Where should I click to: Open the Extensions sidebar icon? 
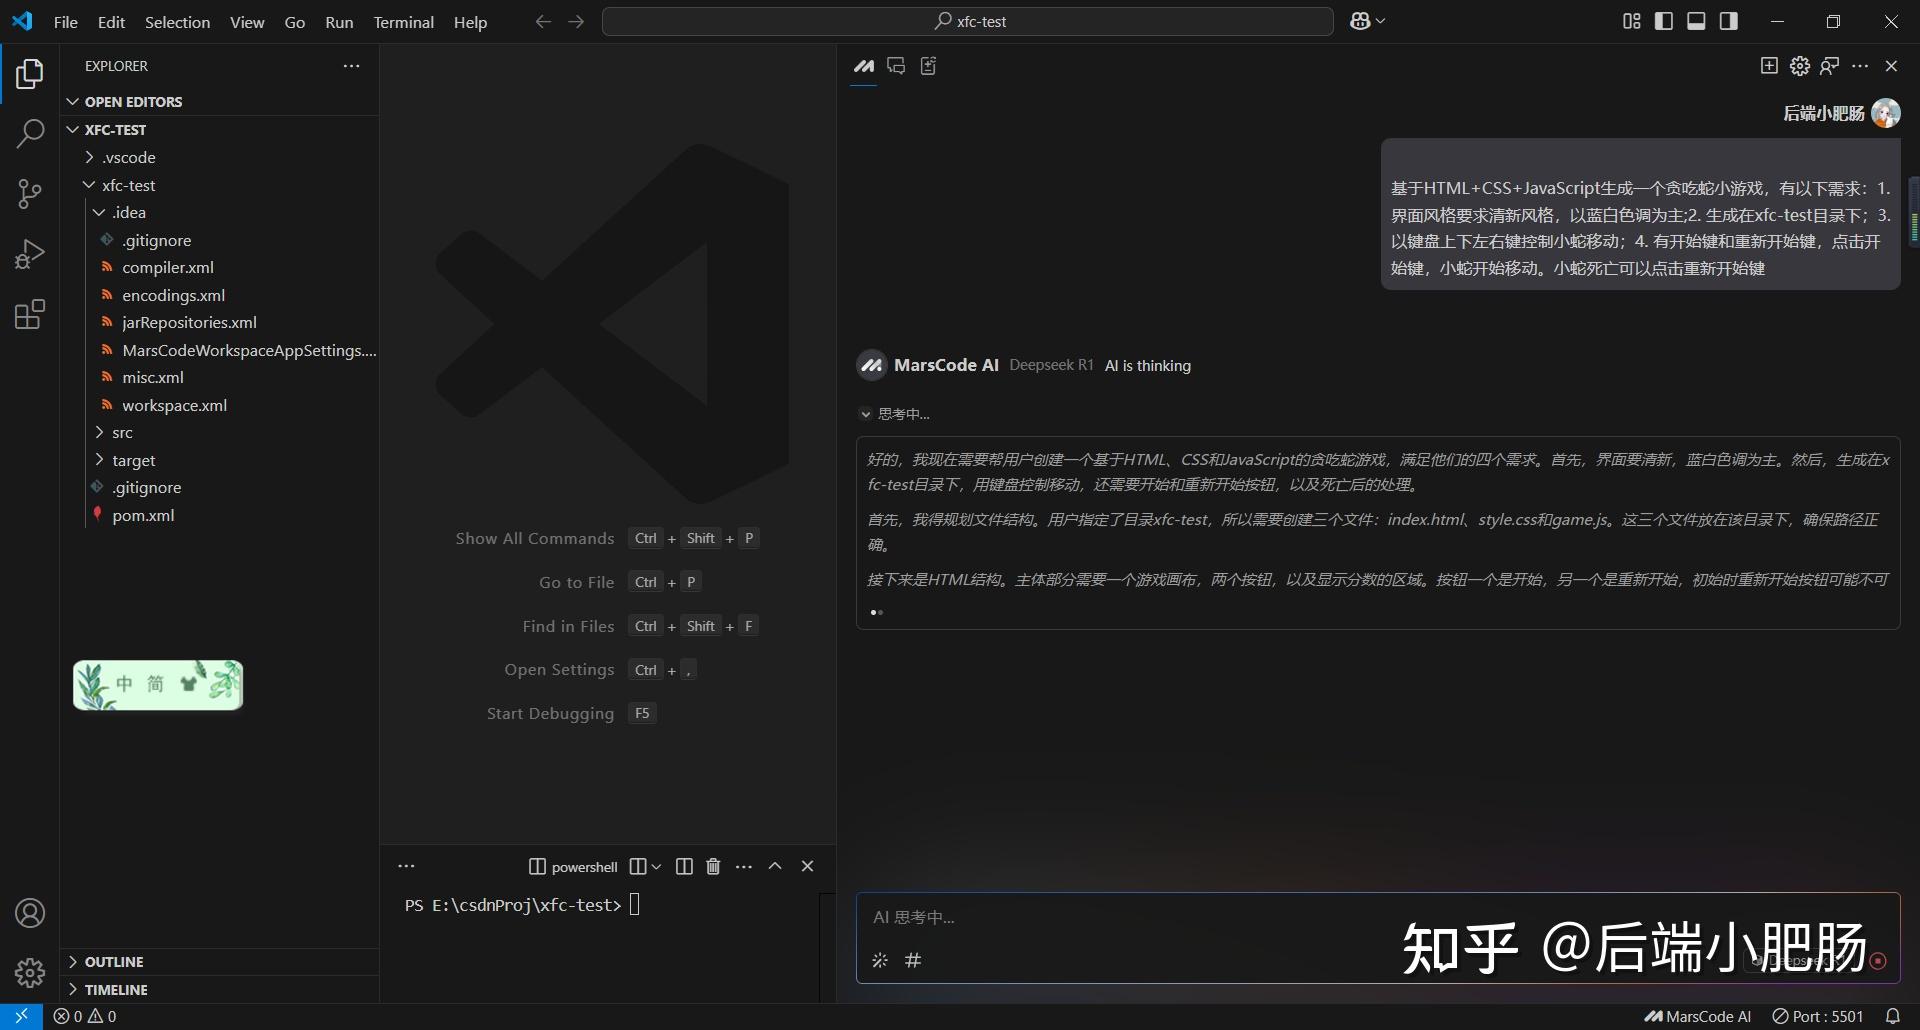tap(30, 314)
